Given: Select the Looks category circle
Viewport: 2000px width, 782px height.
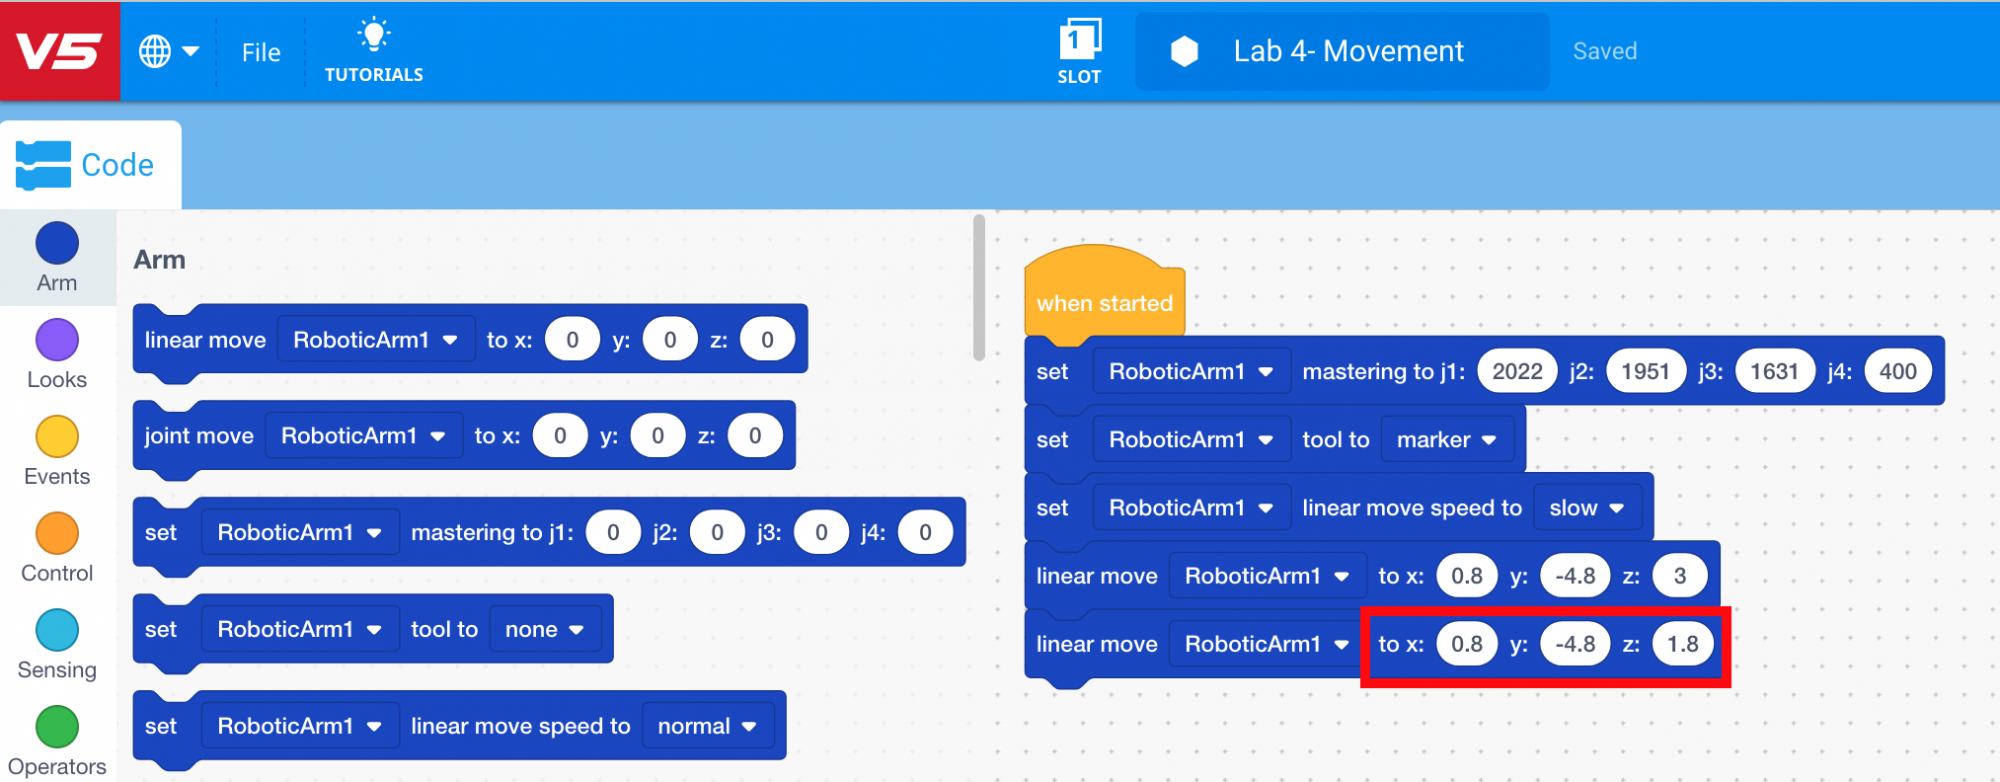Looking at the screenshot, I should coord(57,341).
